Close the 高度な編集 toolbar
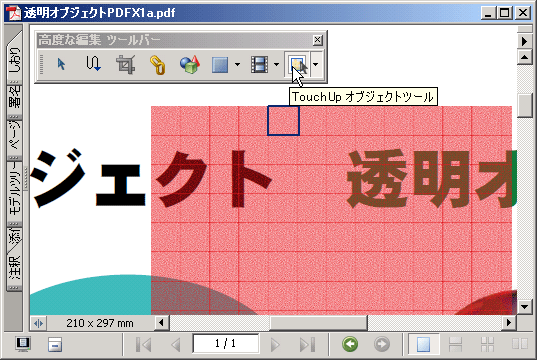 click(x=317, y=40)
